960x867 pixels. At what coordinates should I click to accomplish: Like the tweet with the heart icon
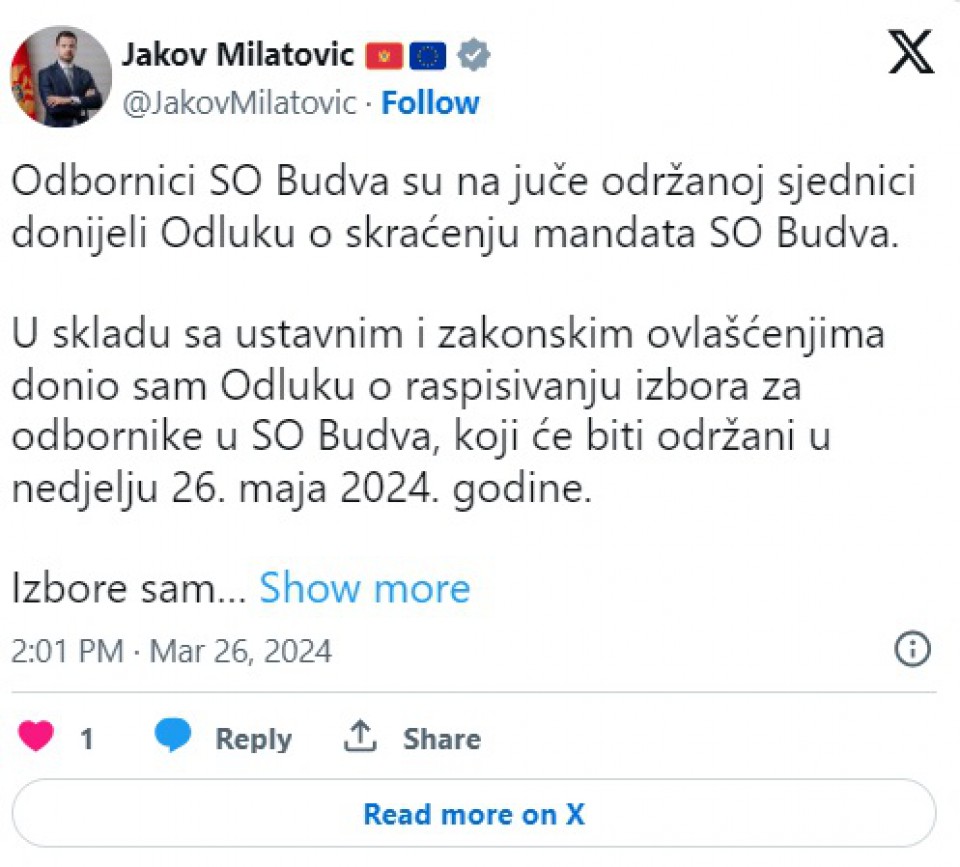coord(37,737)
